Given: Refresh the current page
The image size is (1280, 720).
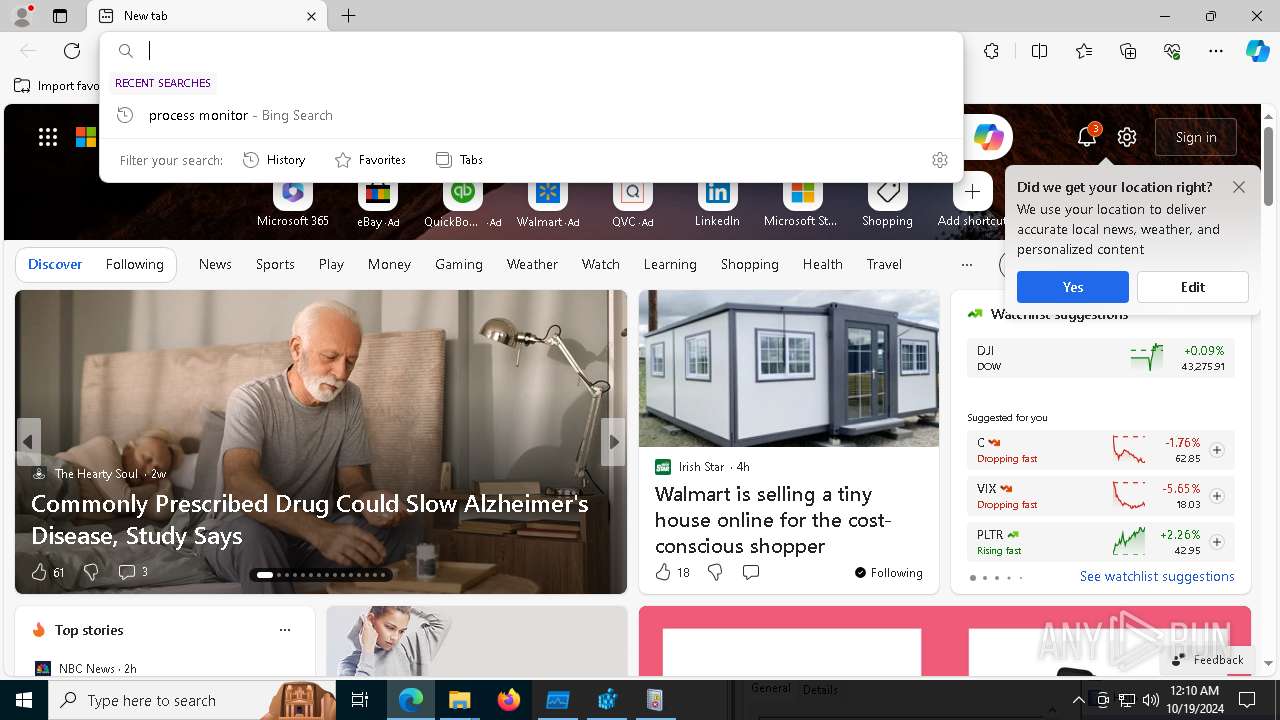Looking at the screenshot, I should [x=72, y=51].
